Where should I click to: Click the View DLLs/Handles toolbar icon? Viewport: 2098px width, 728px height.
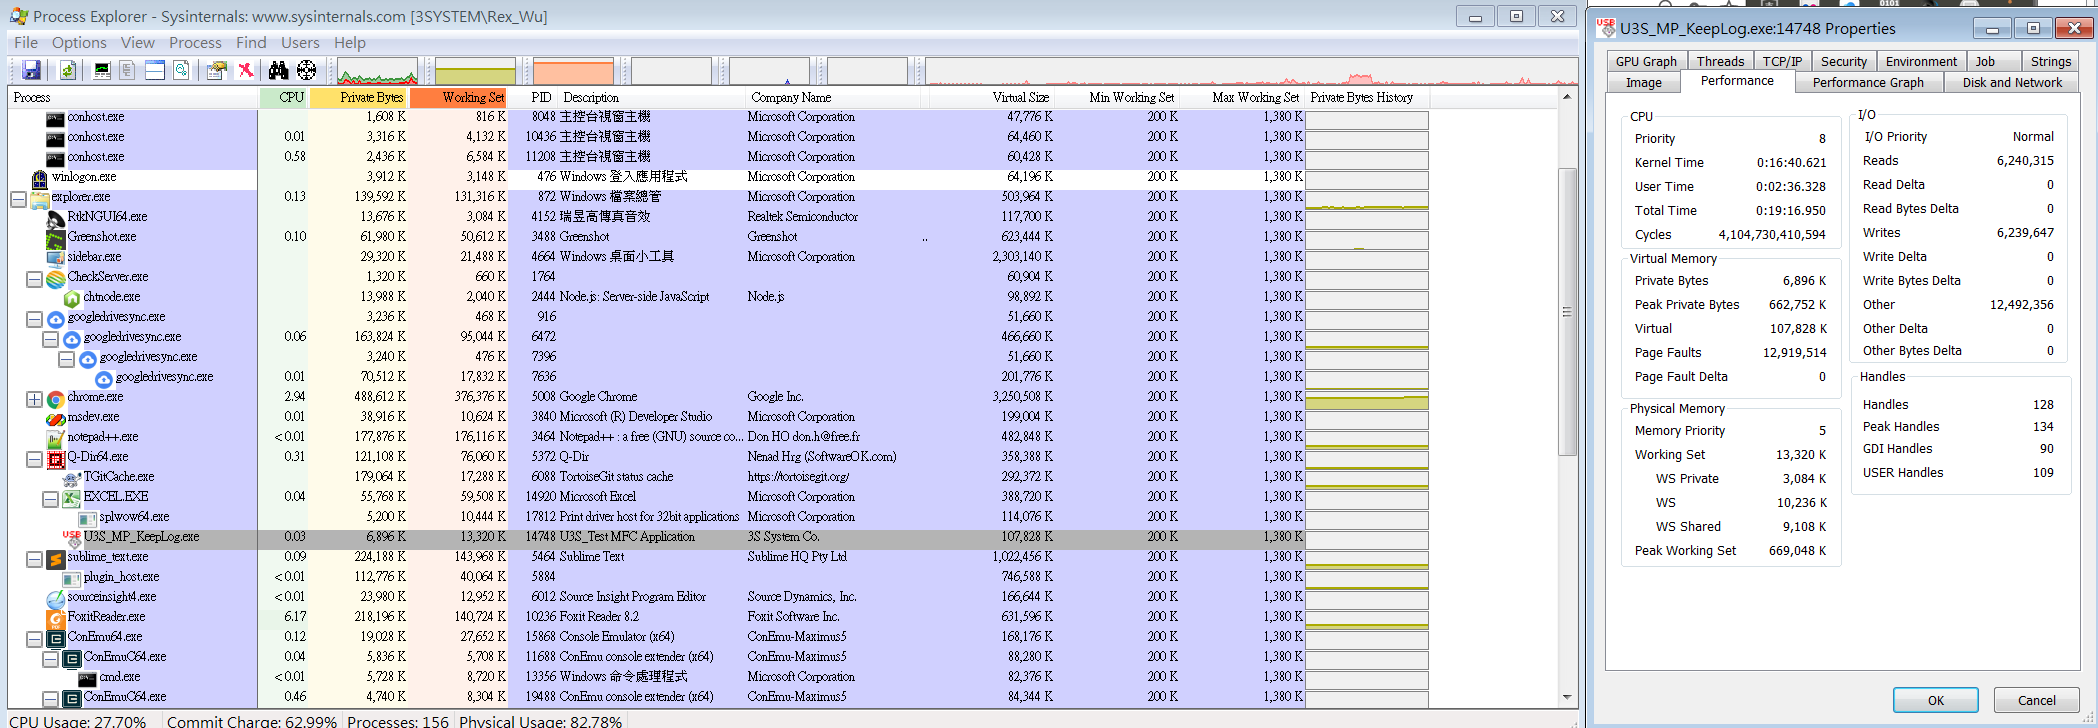click(181, 70)
